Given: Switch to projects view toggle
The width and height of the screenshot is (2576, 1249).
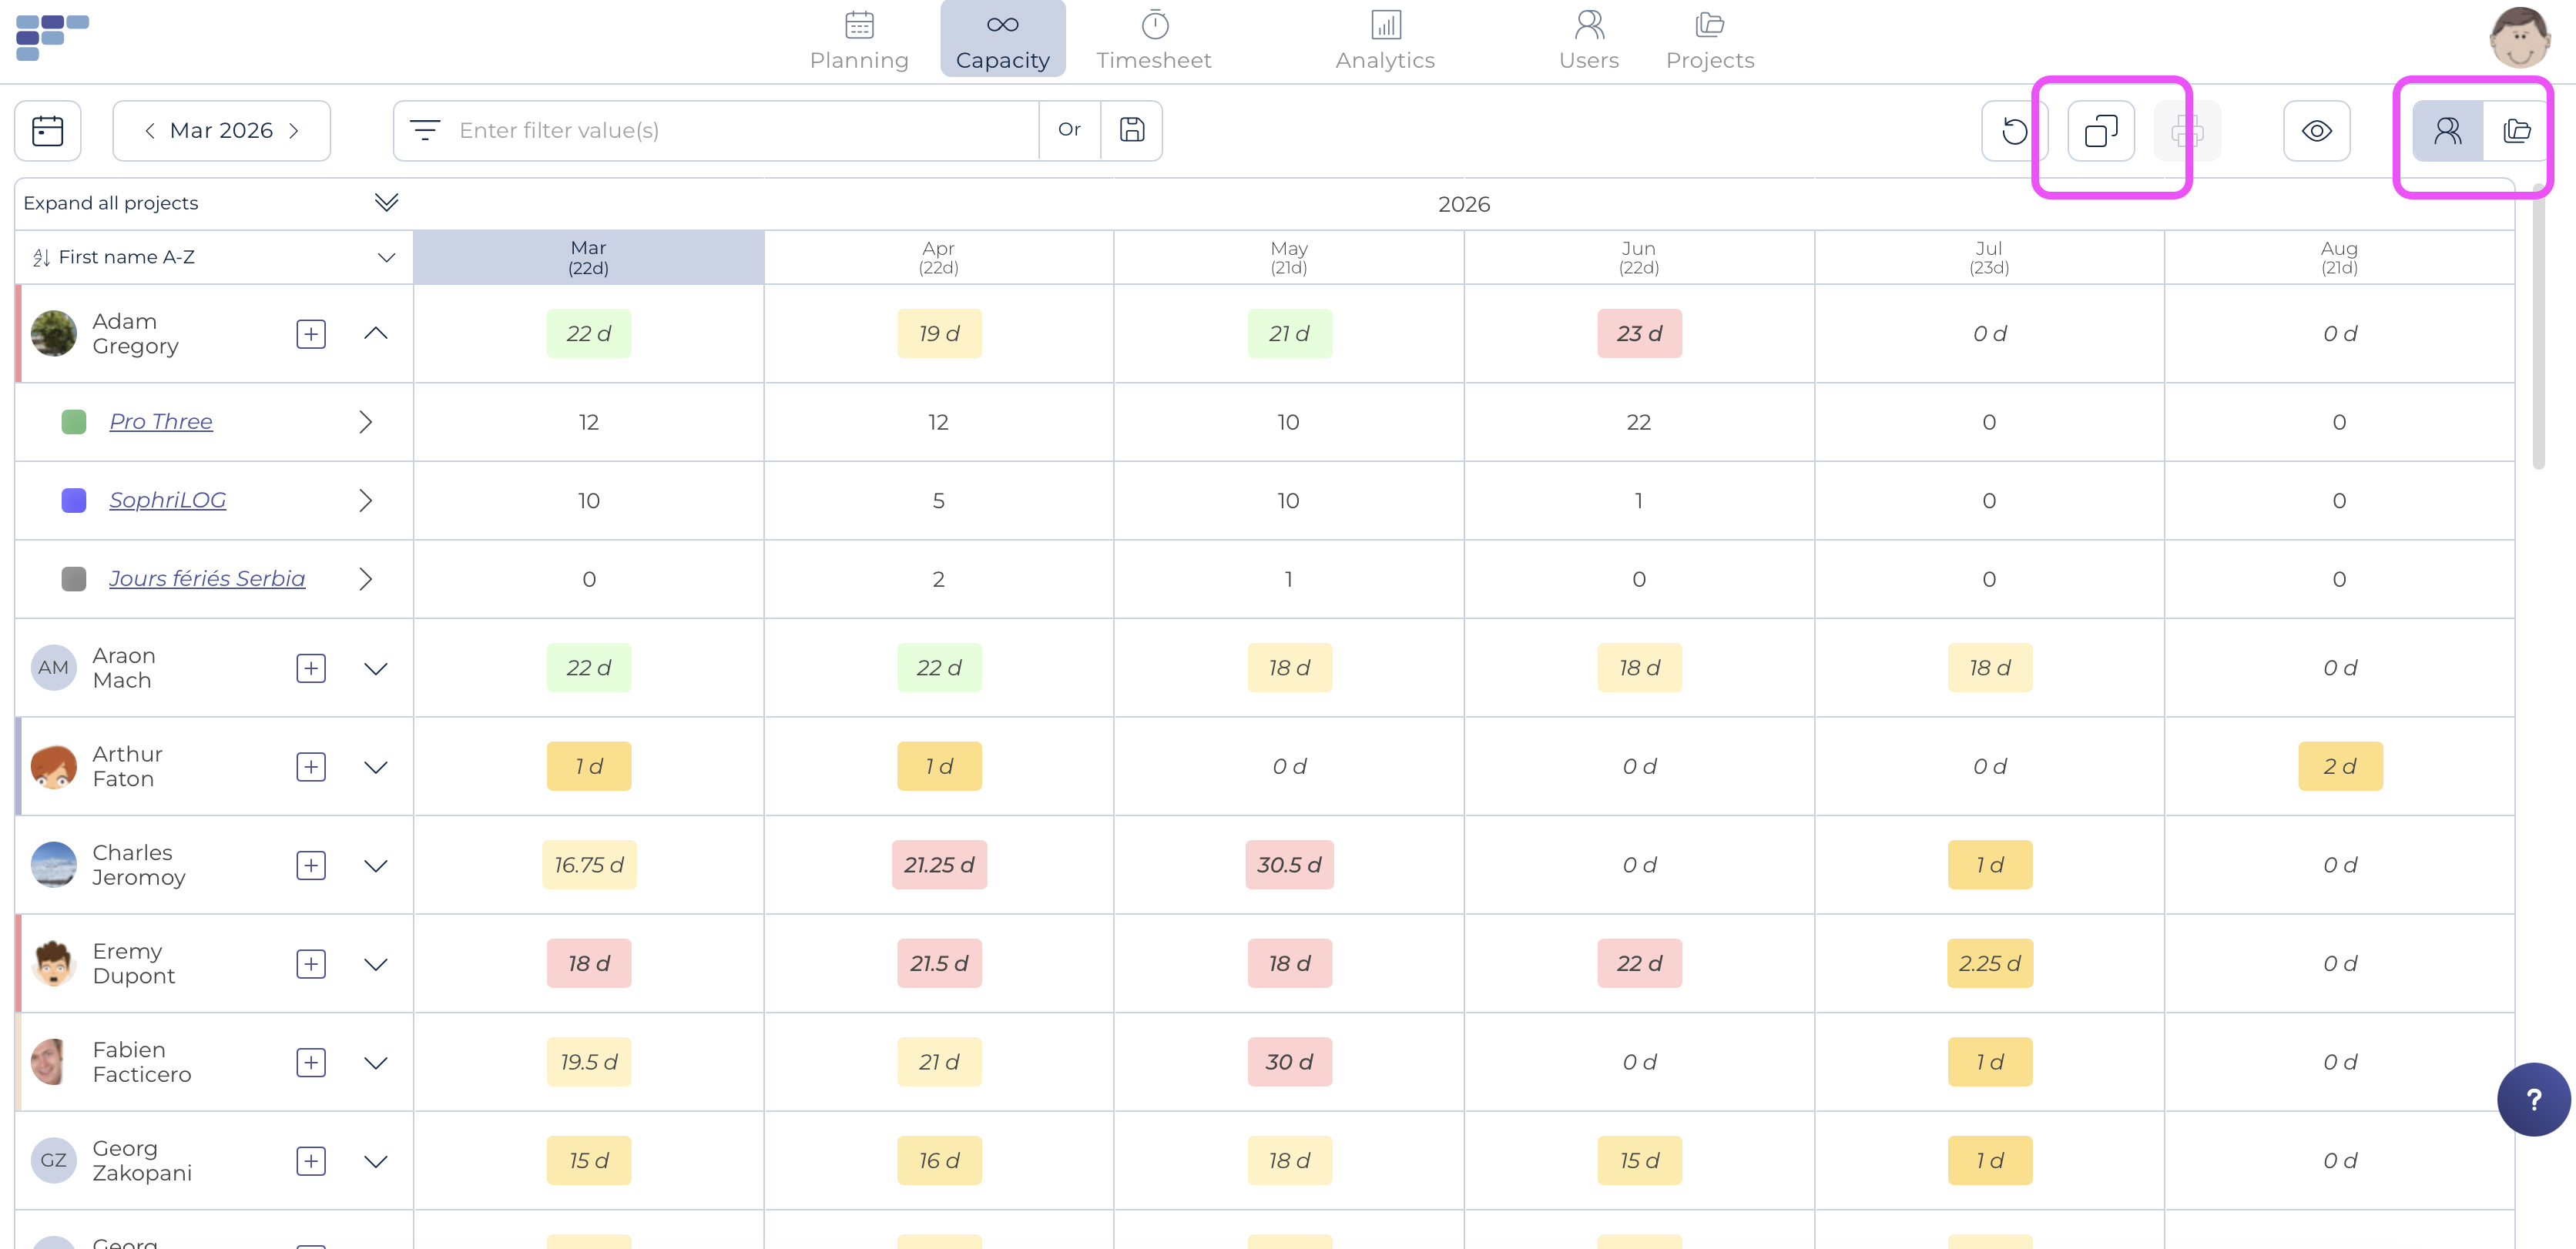Looking at the screenshot, I should coord(2516,131).
